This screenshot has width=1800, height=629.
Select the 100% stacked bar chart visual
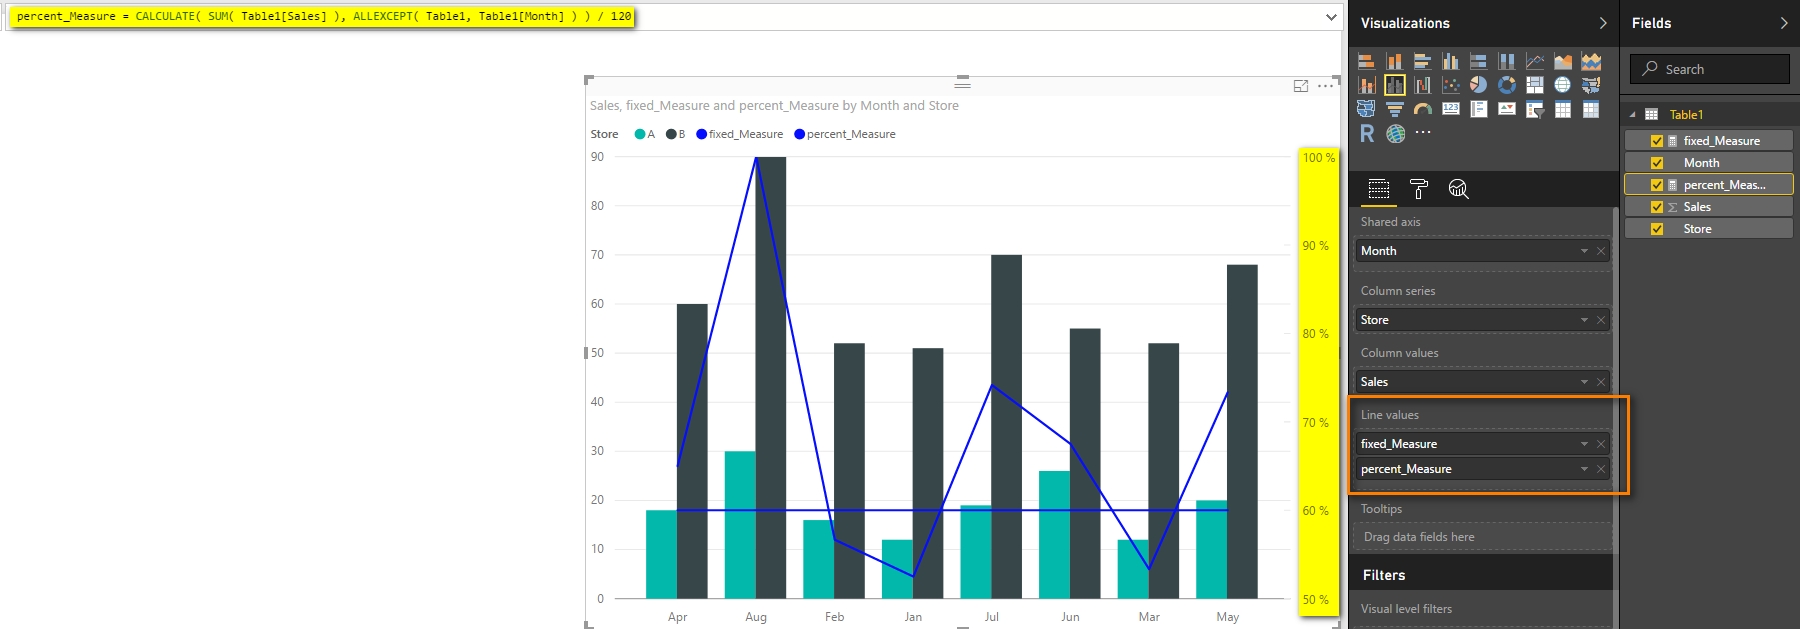(1478, 61)
